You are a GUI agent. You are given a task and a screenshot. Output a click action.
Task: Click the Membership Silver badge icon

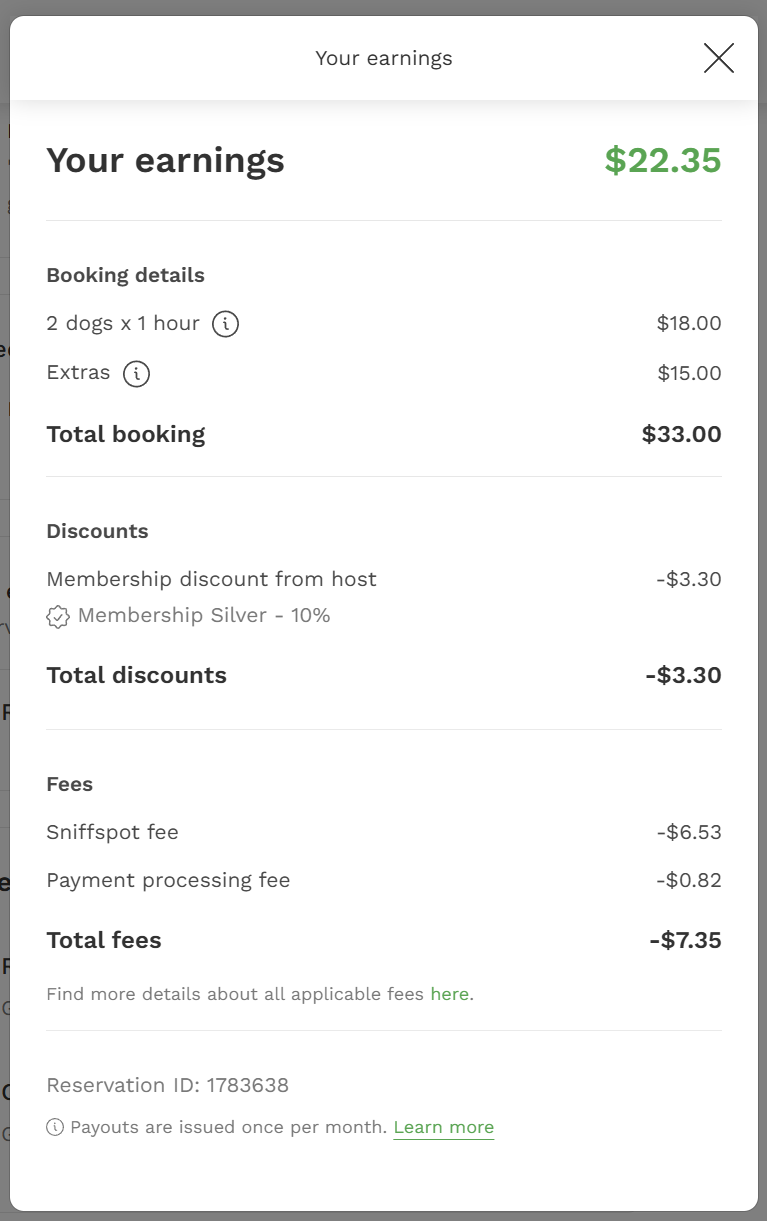click(58, 617)
